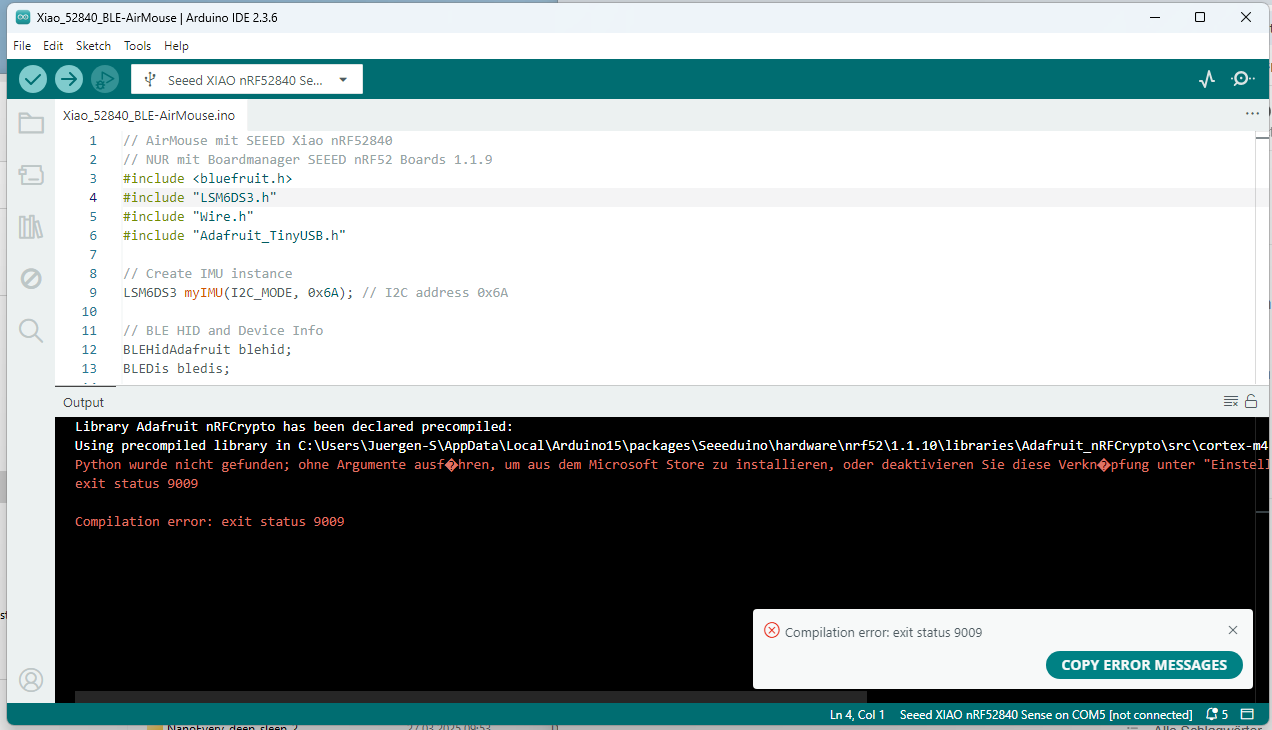The width and height of the screenshot is (1272, 730).
Task: Open the account profile icon in sidebar
Action: click(31, 680)
